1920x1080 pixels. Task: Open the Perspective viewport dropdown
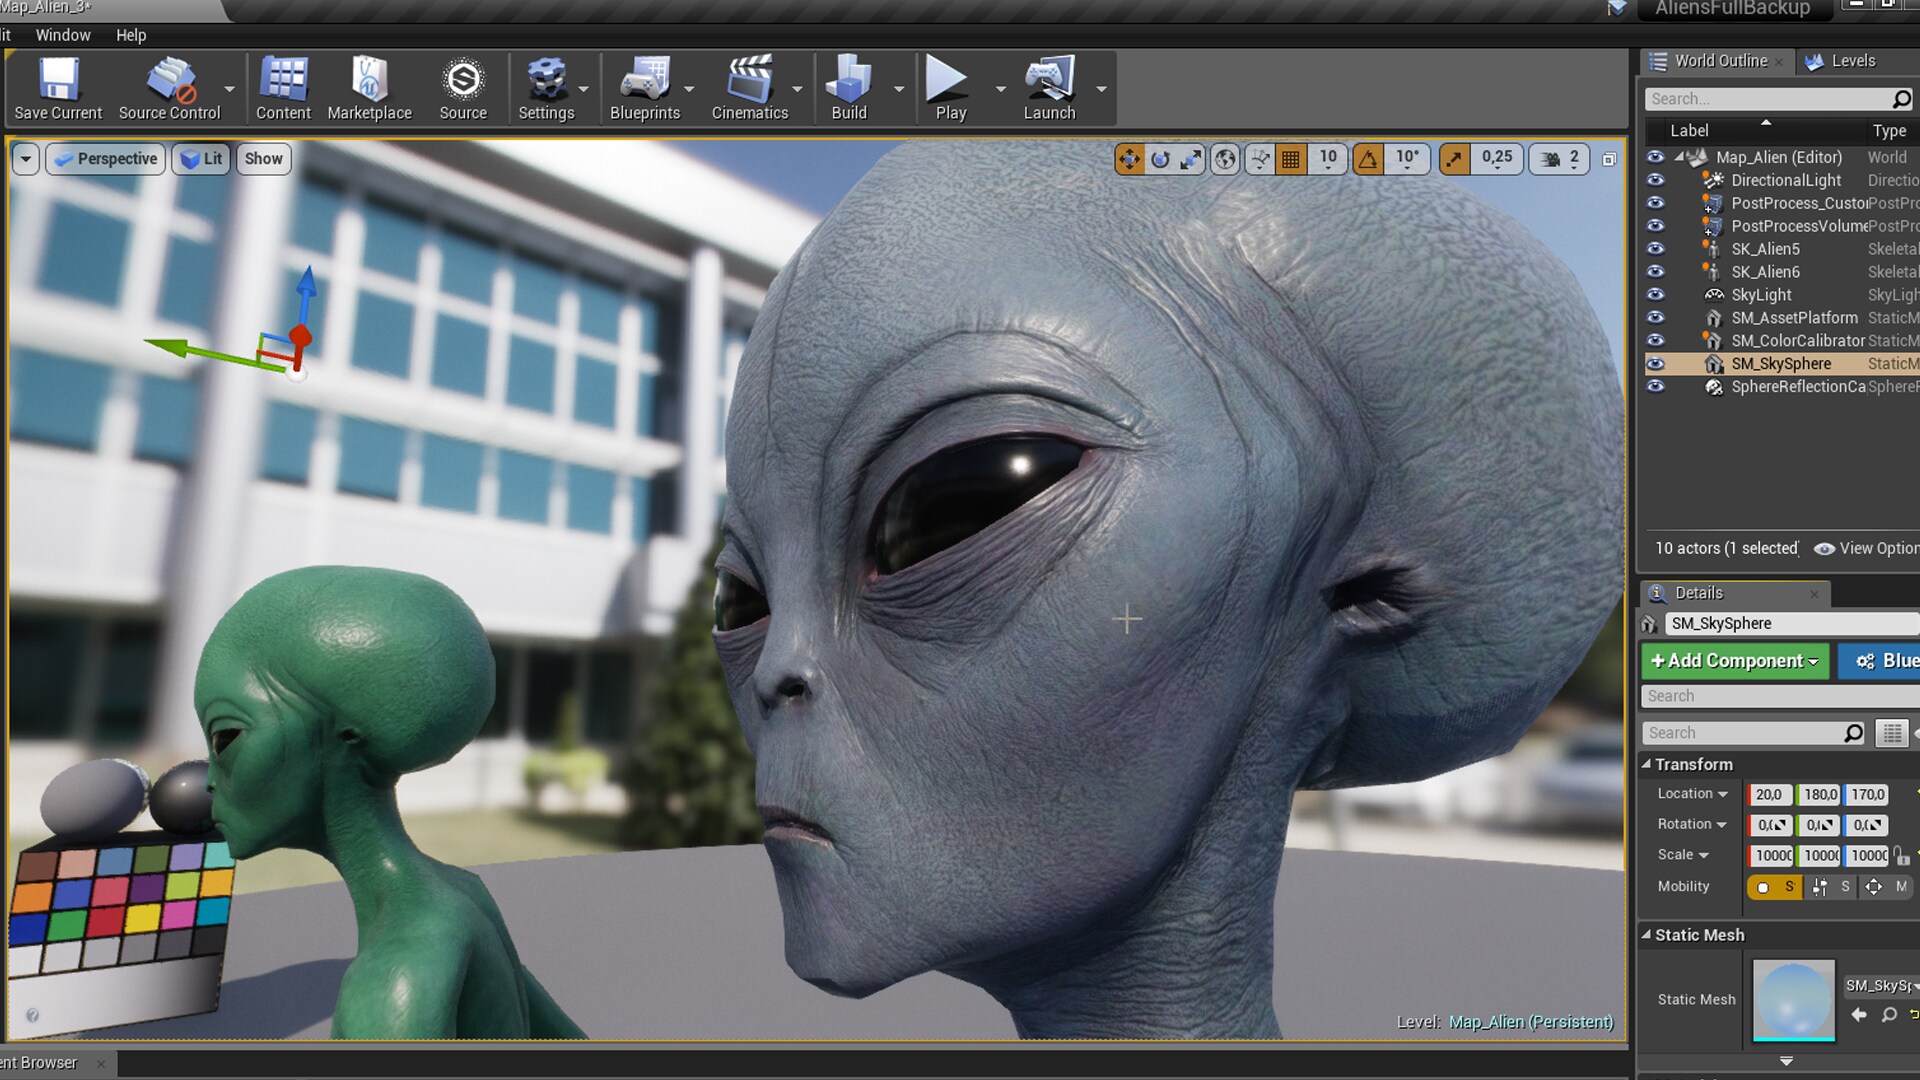click(104, 158)
